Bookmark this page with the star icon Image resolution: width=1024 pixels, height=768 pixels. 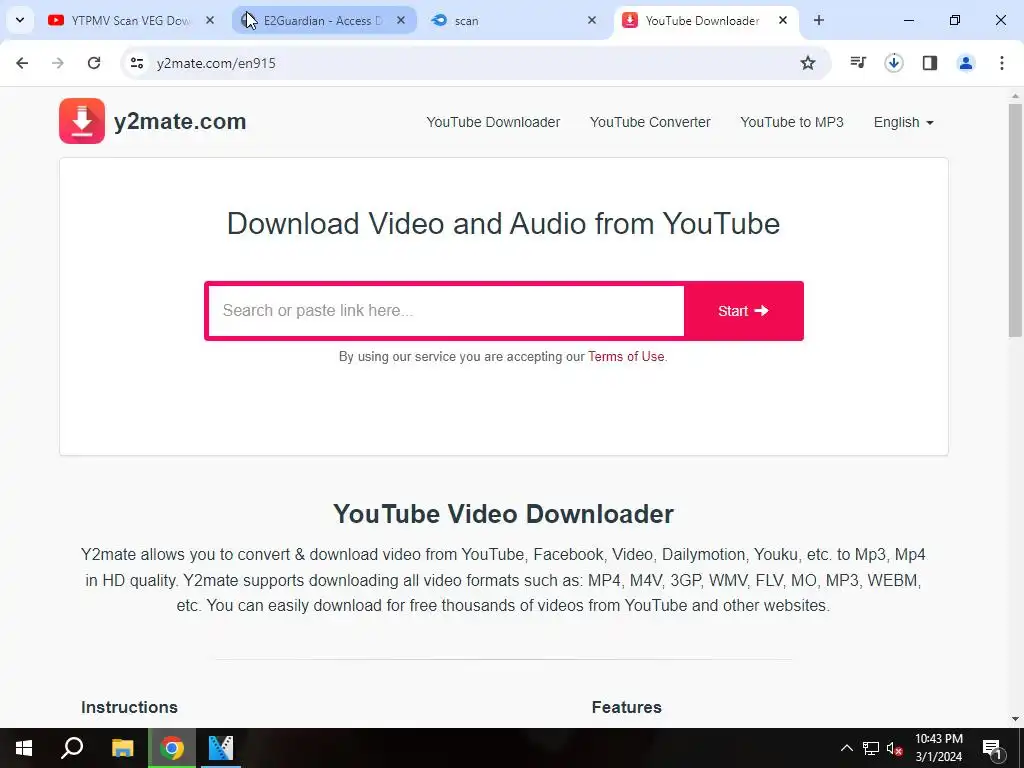(x=808, y=63)
